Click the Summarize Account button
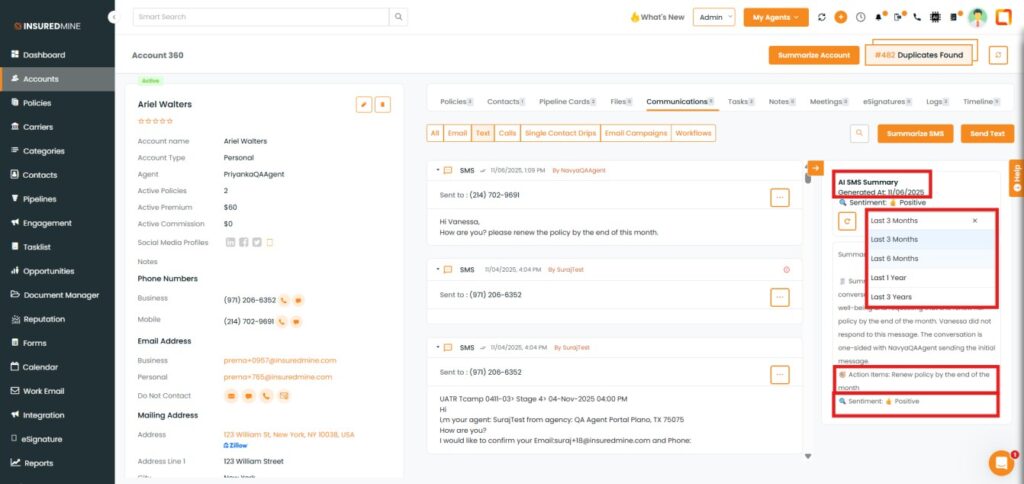 coord(813,55)
